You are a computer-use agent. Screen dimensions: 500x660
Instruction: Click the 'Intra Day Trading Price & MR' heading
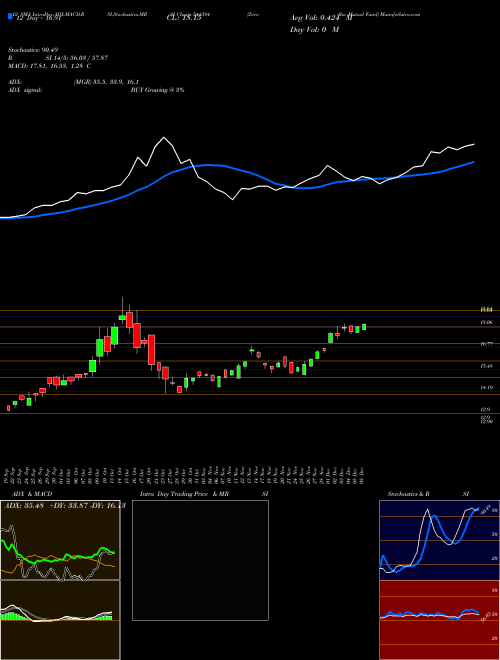[x=184, y=494]
